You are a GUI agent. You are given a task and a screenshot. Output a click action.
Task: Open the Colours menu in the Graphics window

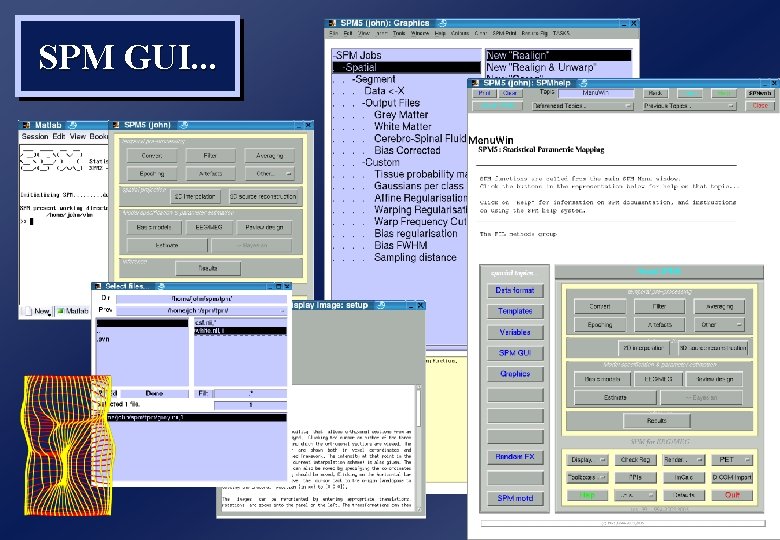(460, 33)
